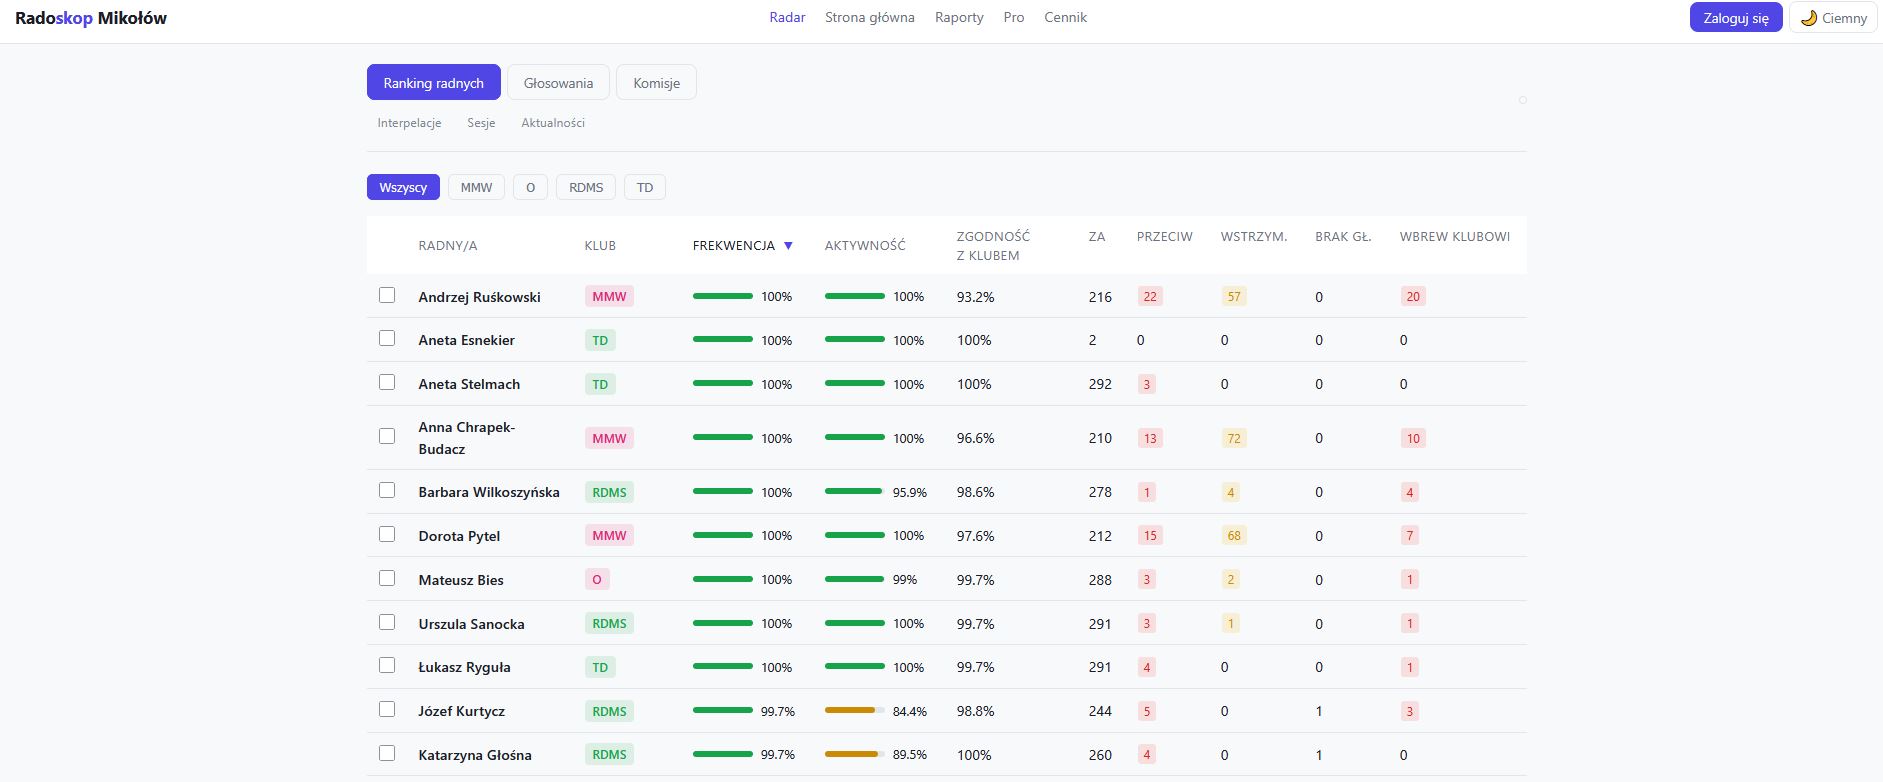1883x782 pixels.
Task: Open the Cennik link in navigation
Action: click(1065, 17)
